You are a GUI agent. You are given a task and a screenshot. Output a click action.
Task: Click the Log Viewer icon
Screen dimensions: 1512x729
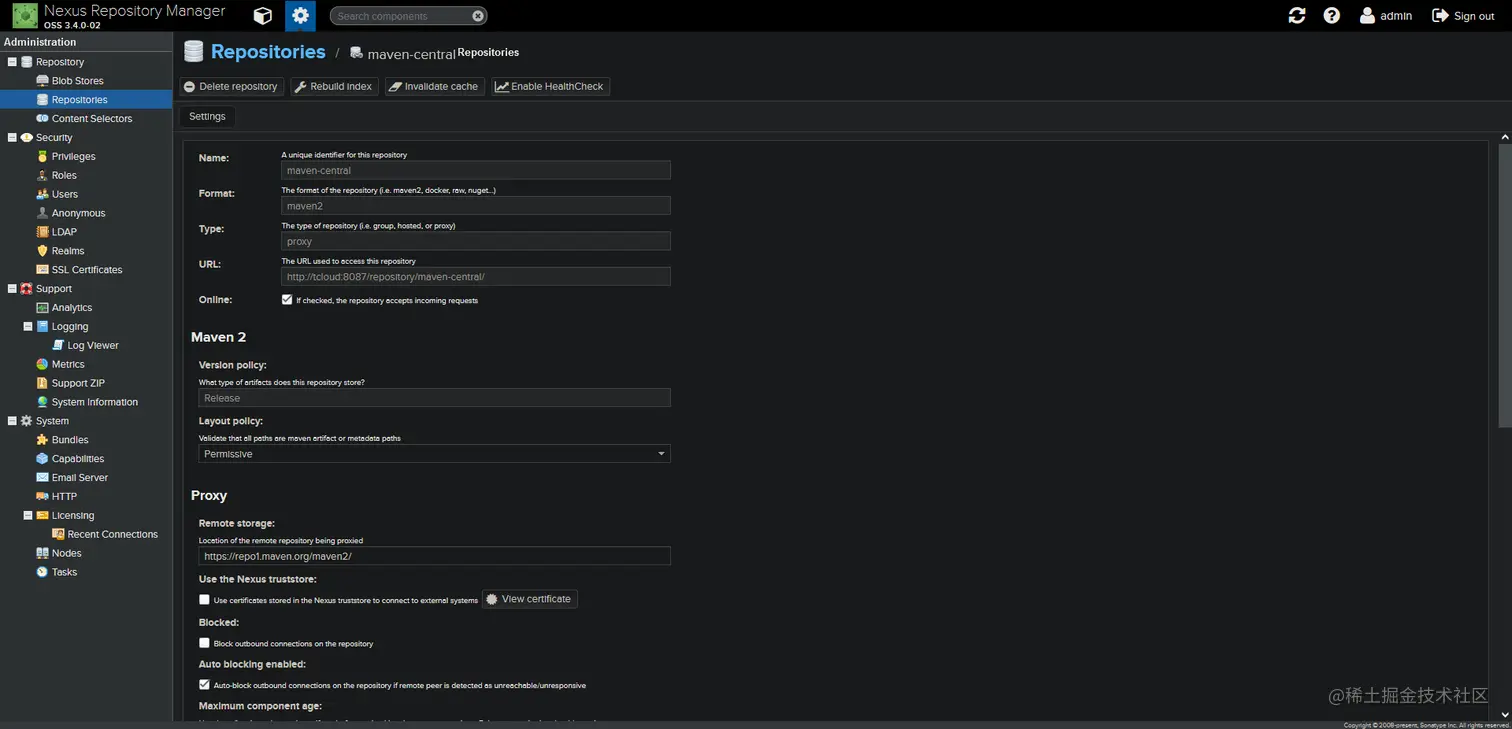coord(58,346)
